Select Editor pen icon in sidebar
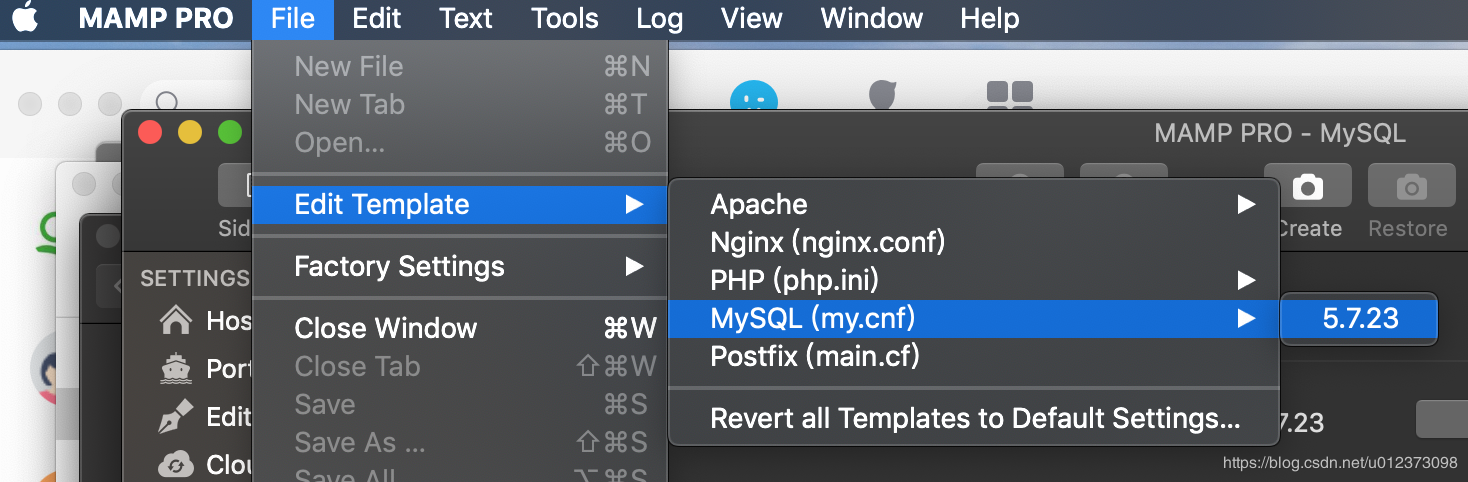Screen dimensions: 1468x482 coord(176,417)
